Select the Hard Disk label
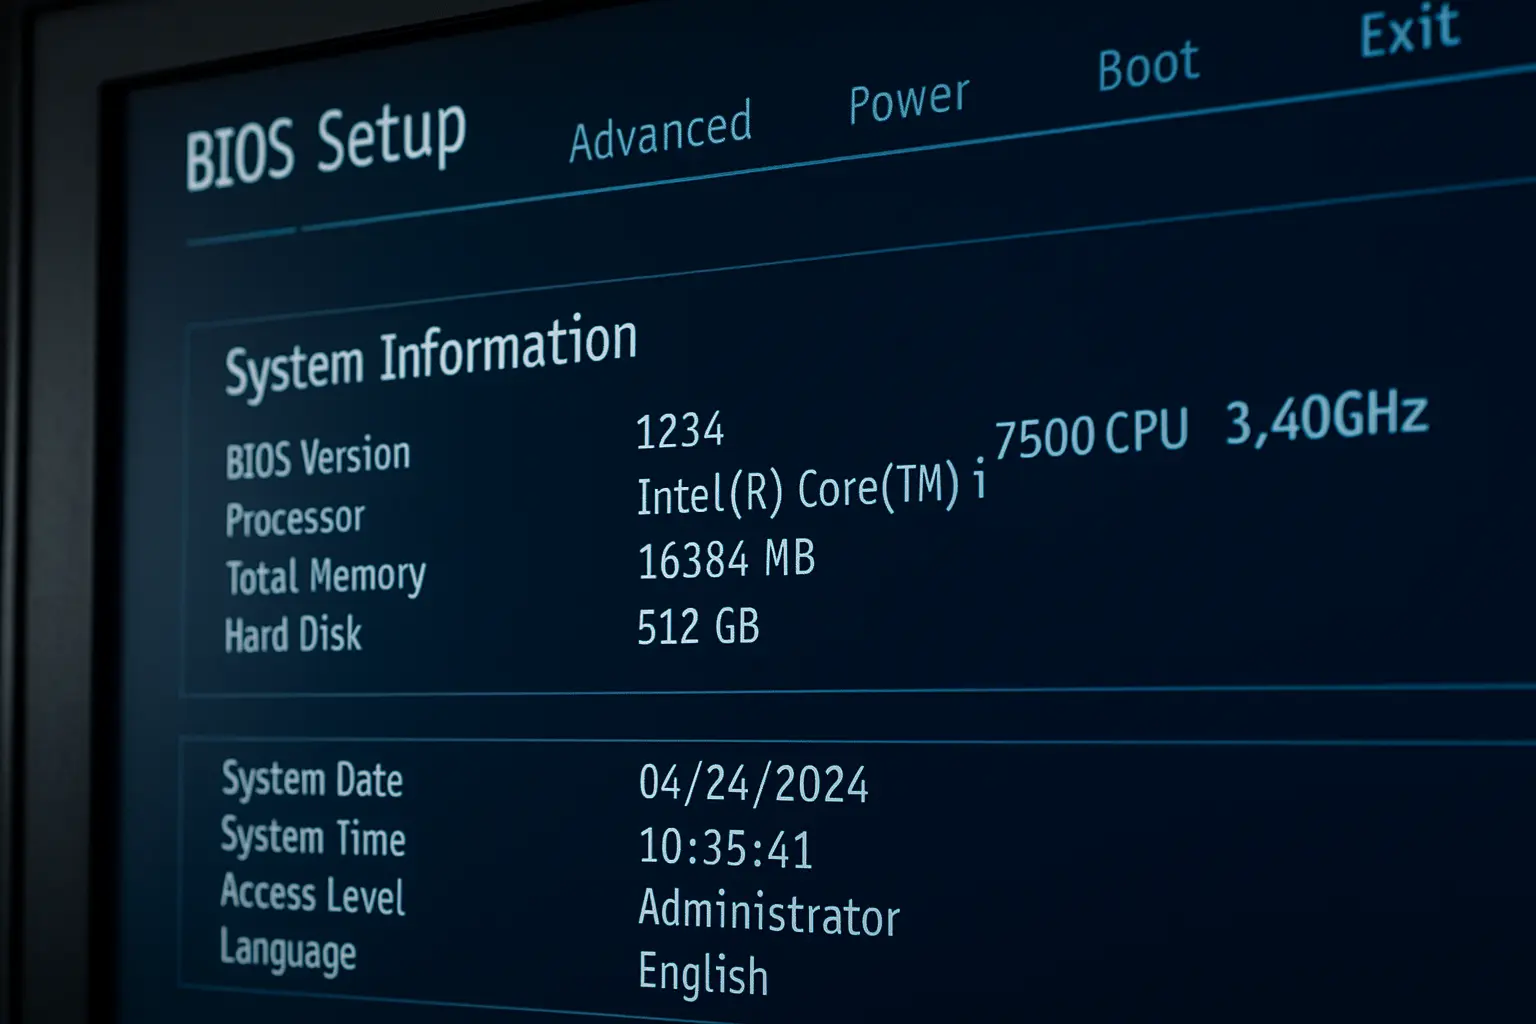 293,635
